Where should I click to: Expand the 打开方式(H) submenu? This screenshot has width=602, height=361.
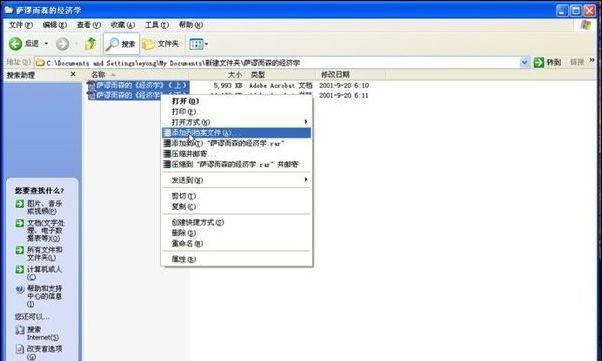tap(236, 122)
